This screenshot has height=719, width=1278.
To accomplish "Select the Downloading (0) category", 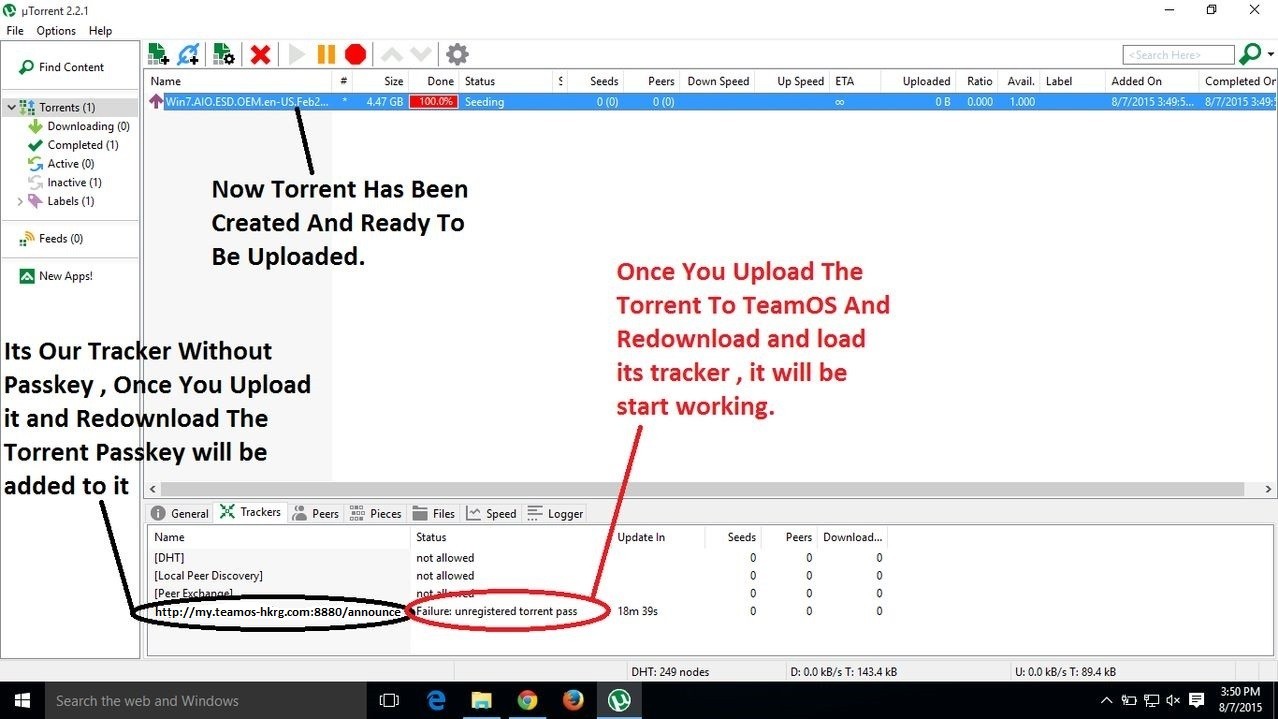I will coord(79,126).
